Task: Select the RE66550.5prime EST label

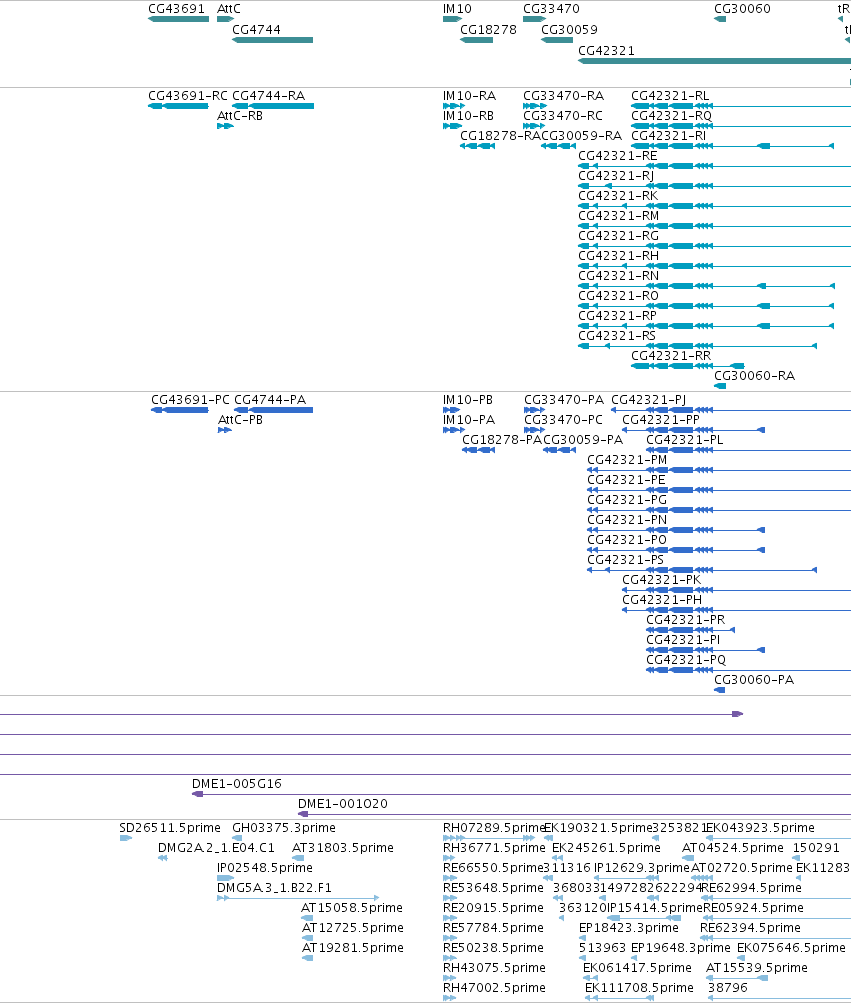Action: 493,868
